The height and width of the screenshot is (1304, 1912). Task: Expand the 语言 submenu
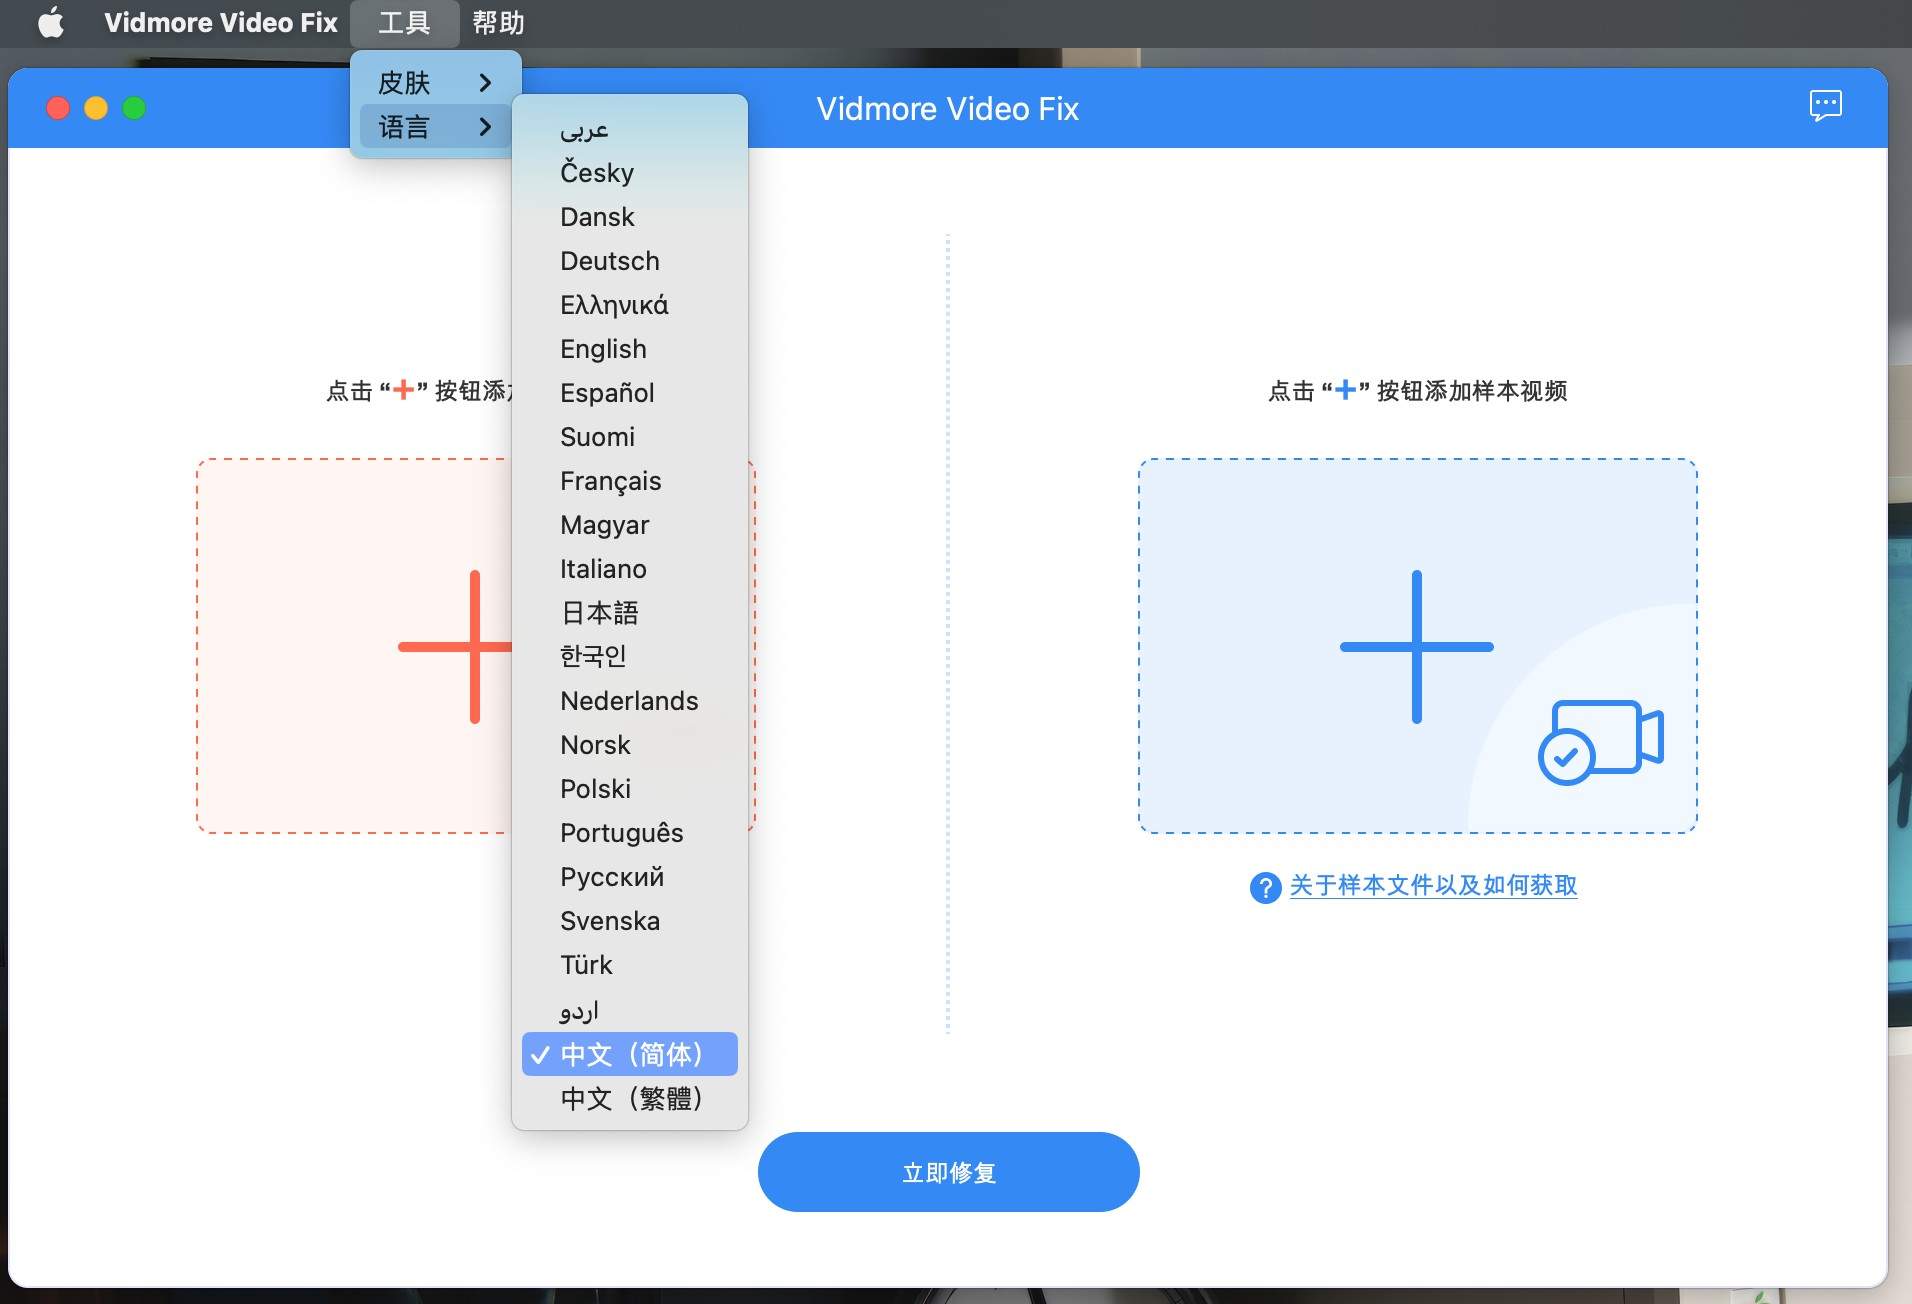[405, 126]
